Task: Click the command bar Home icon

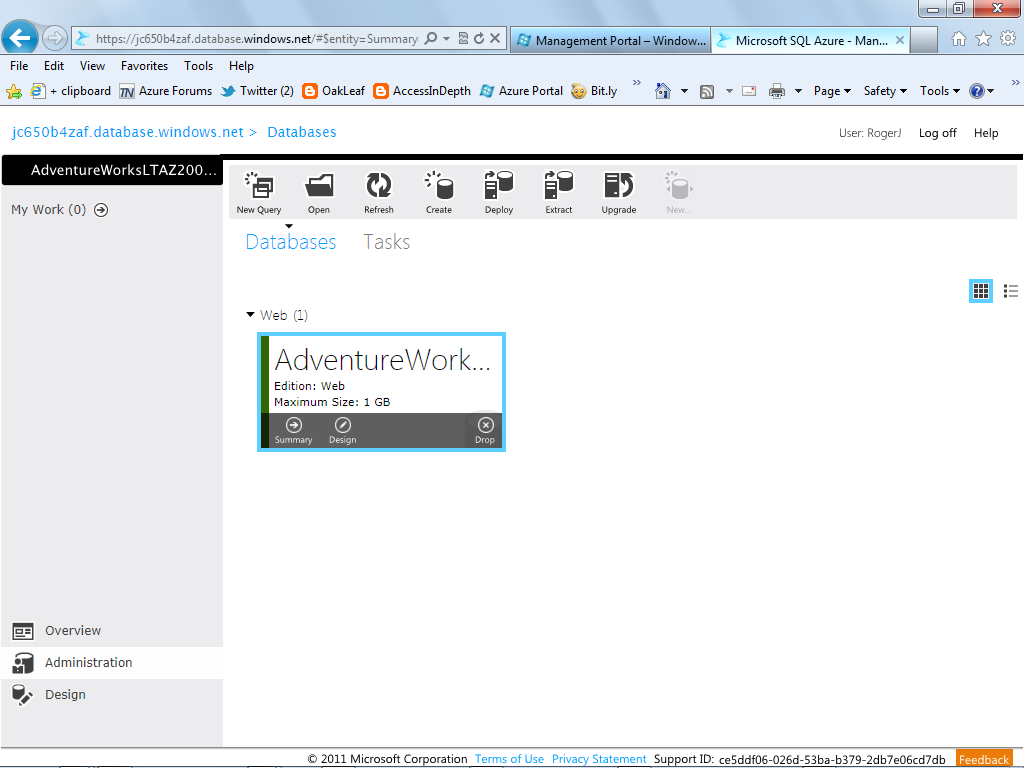Action: pyautogui.click(x=663, y=91)
